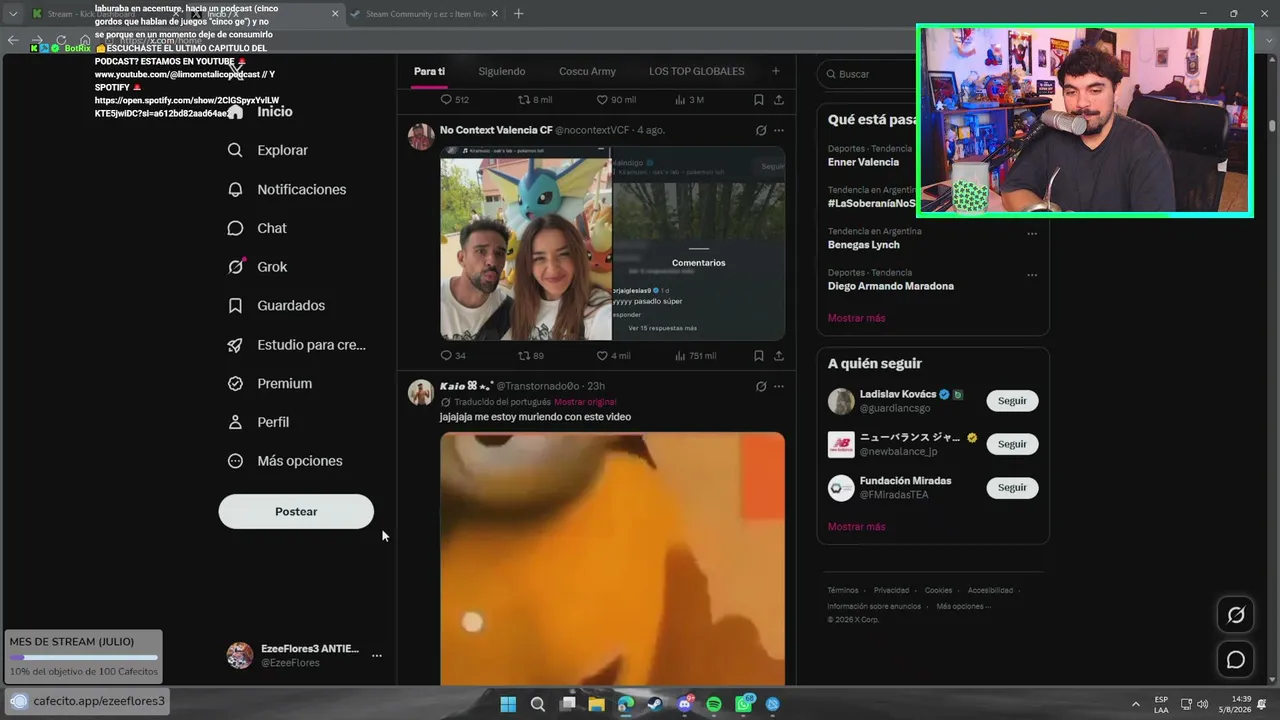Open the Chat page in the sidebar
Screen dimensions: 1280x720
[258, 228]
